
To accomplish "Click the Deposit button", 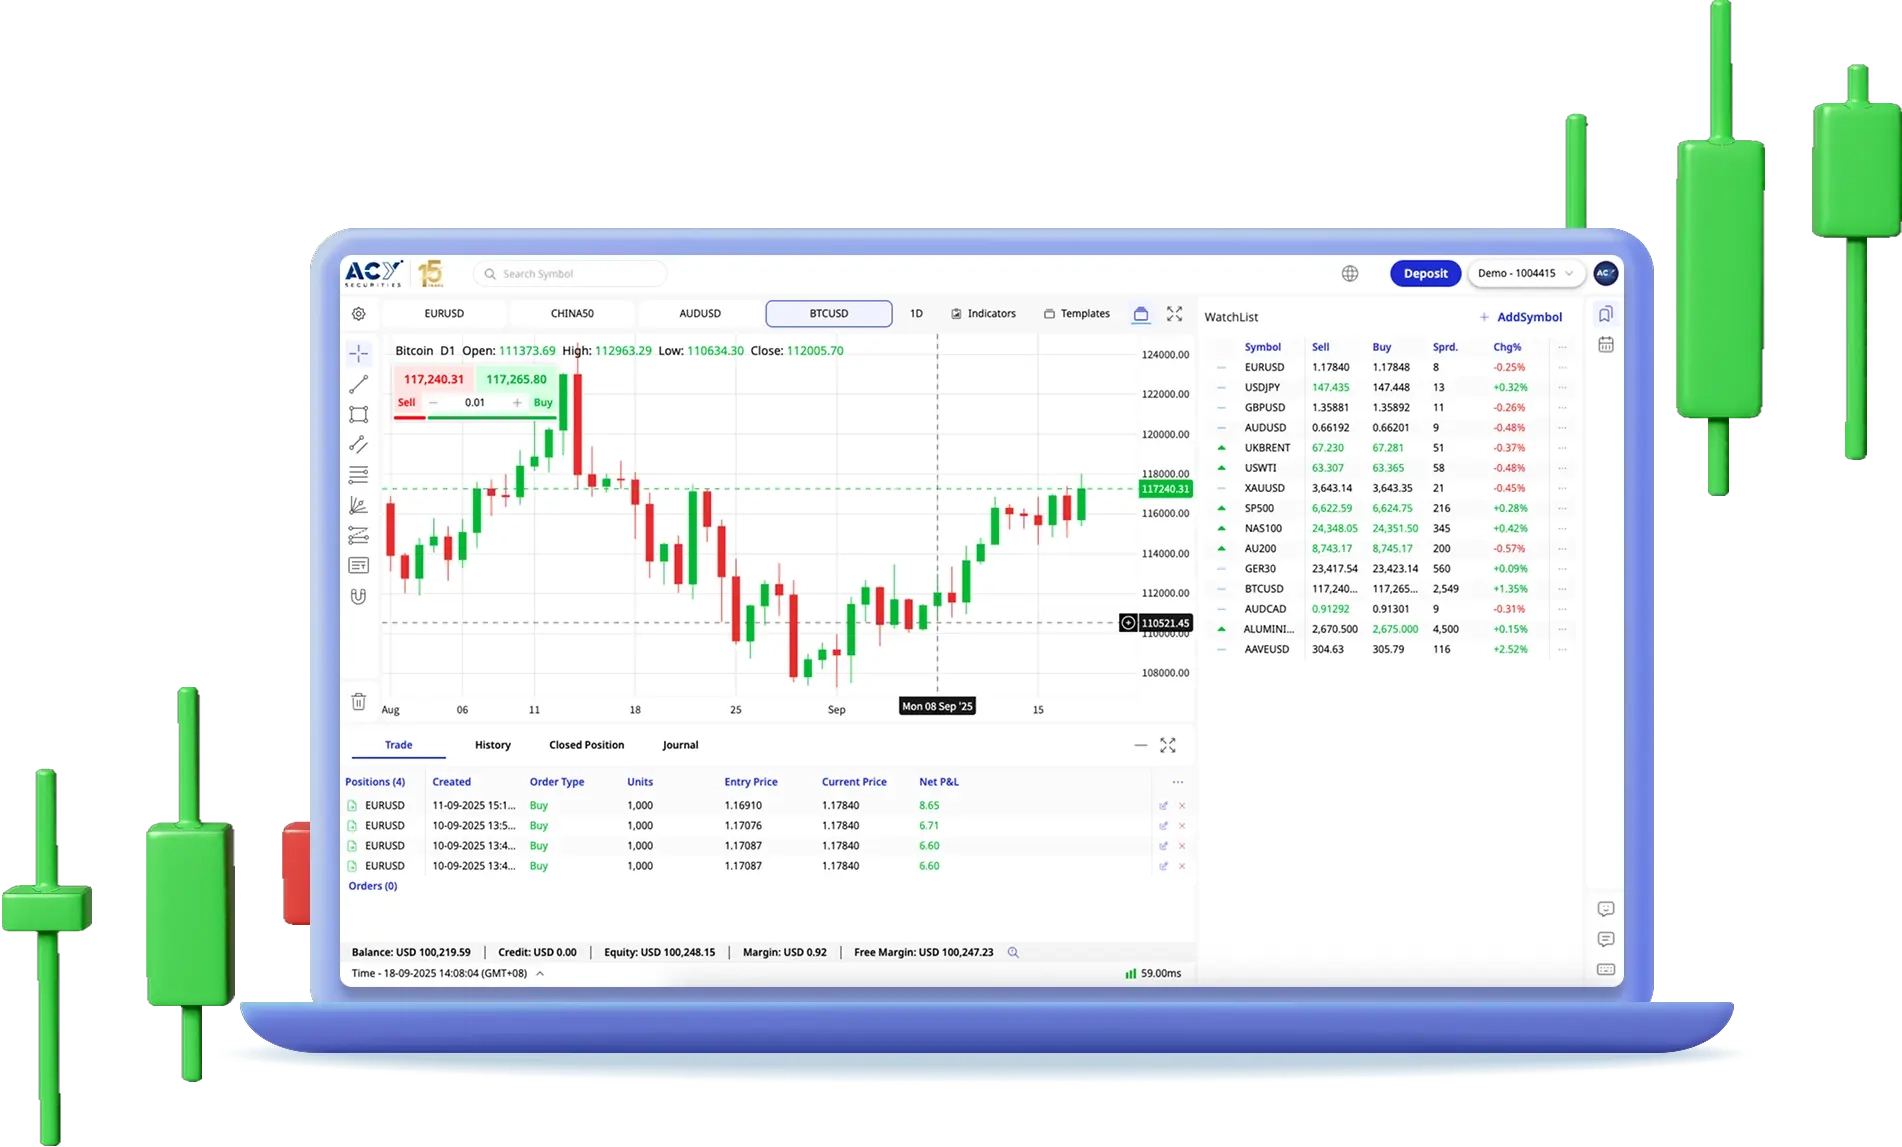I will coord(1425,273).
